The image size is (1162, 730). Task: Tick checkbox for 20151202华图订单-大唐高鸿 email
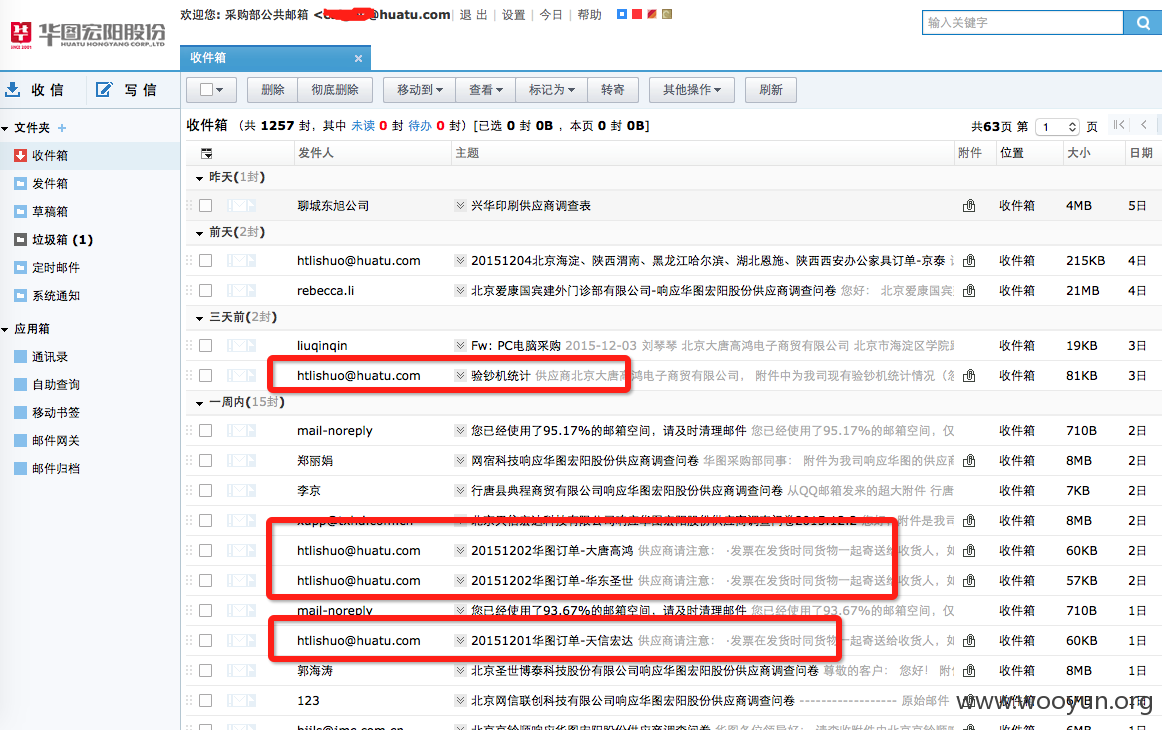click(x=206, y=551)
